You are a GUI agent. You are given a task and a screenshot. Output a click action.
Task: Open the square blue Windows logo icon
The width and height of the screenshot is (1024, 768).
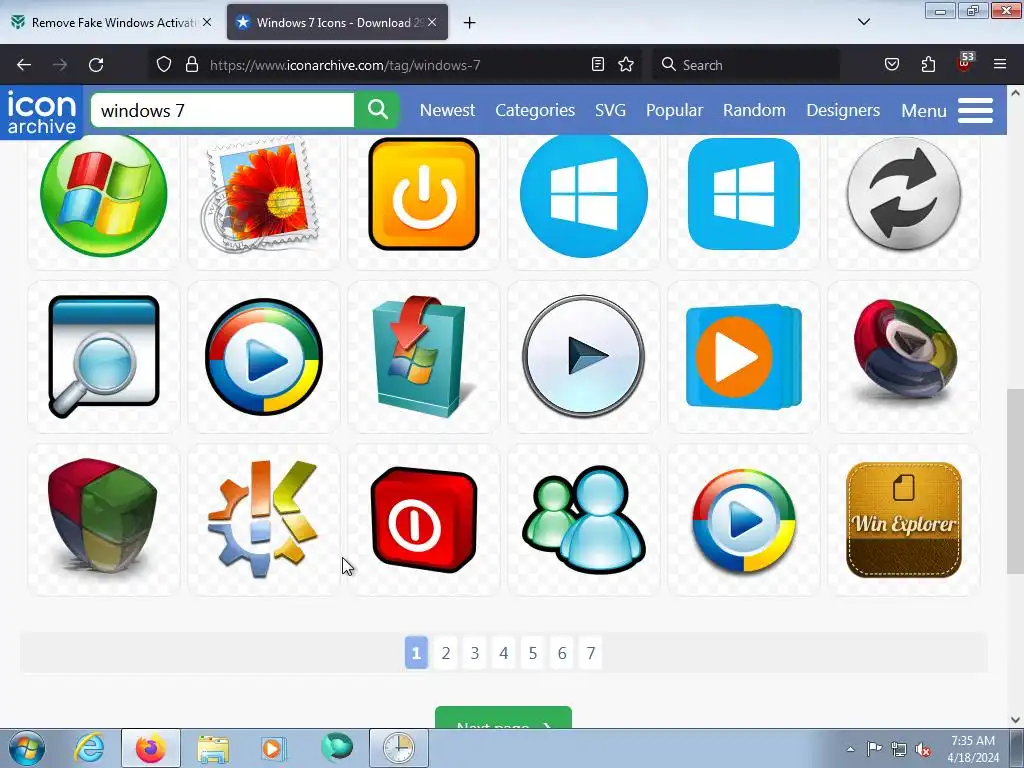(744, 194)
